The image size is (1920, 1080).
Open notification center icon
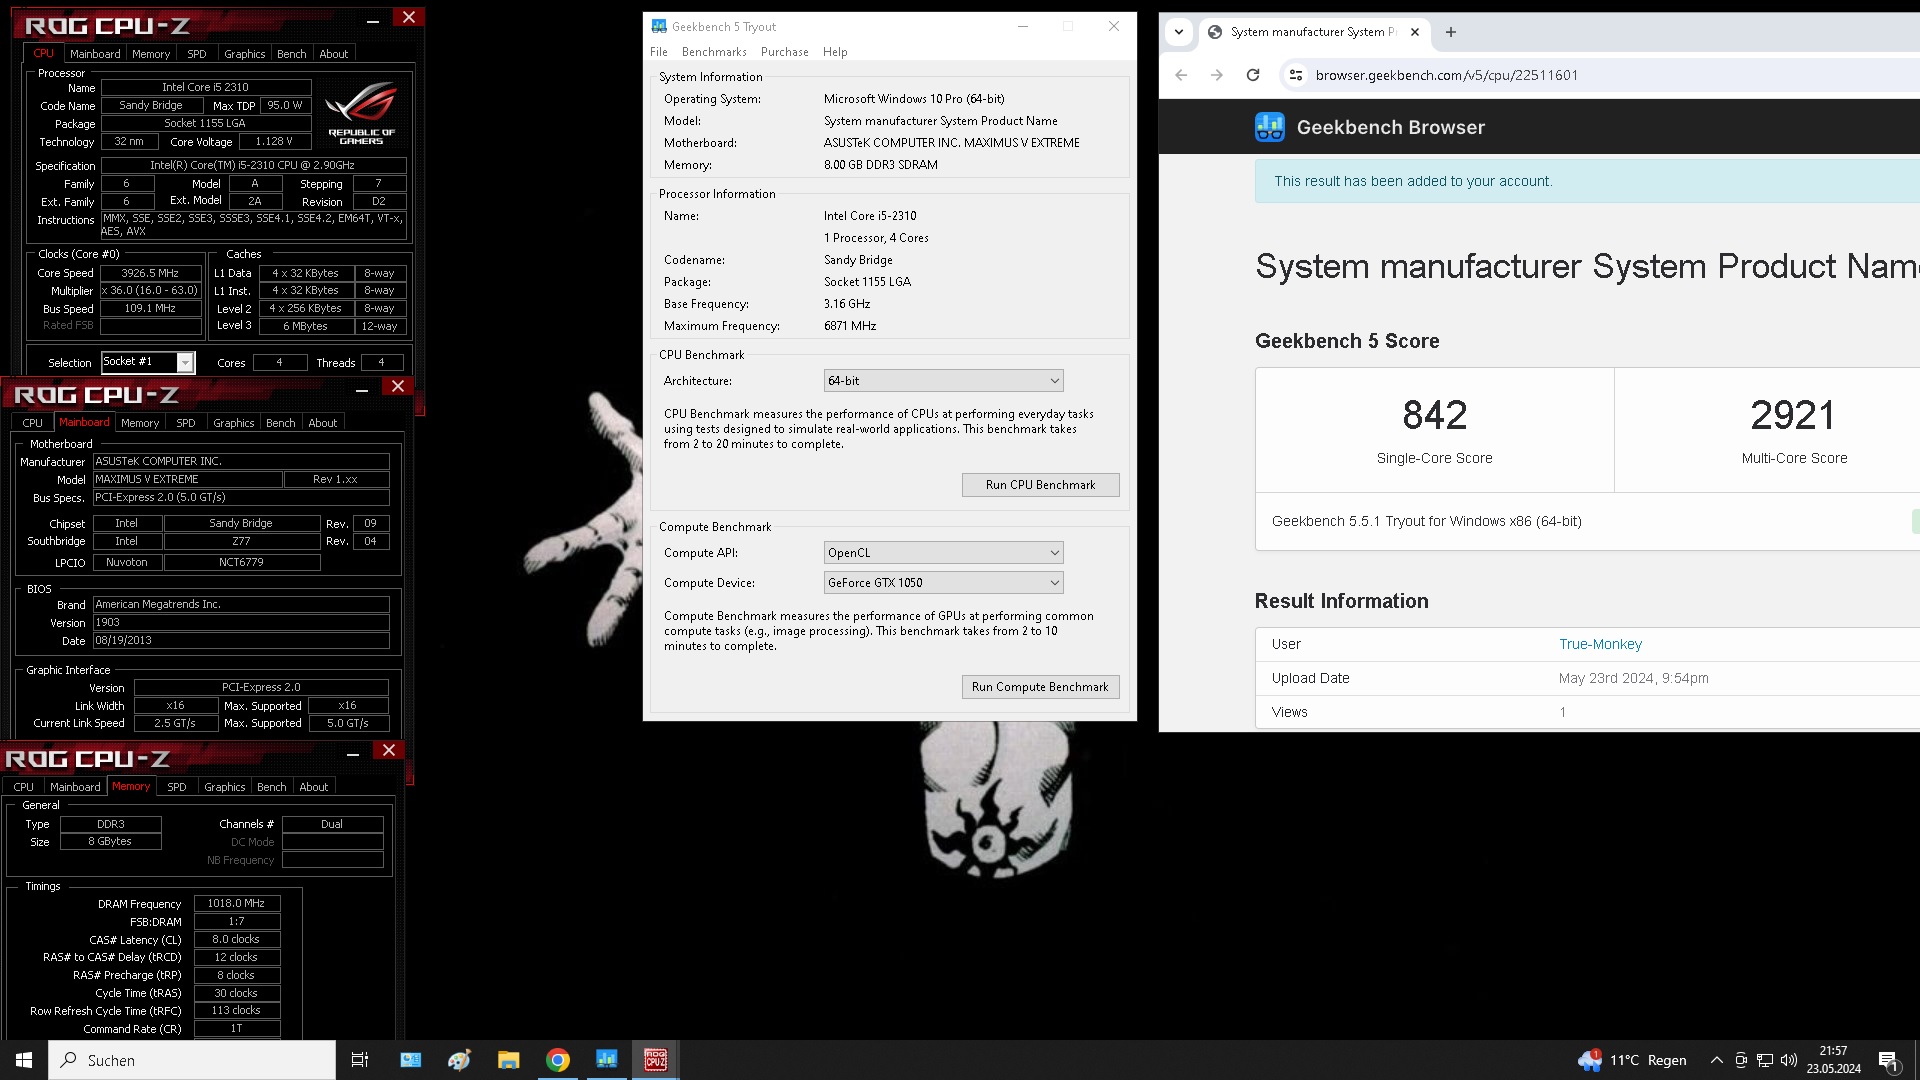click(x=1889, y=1060)
